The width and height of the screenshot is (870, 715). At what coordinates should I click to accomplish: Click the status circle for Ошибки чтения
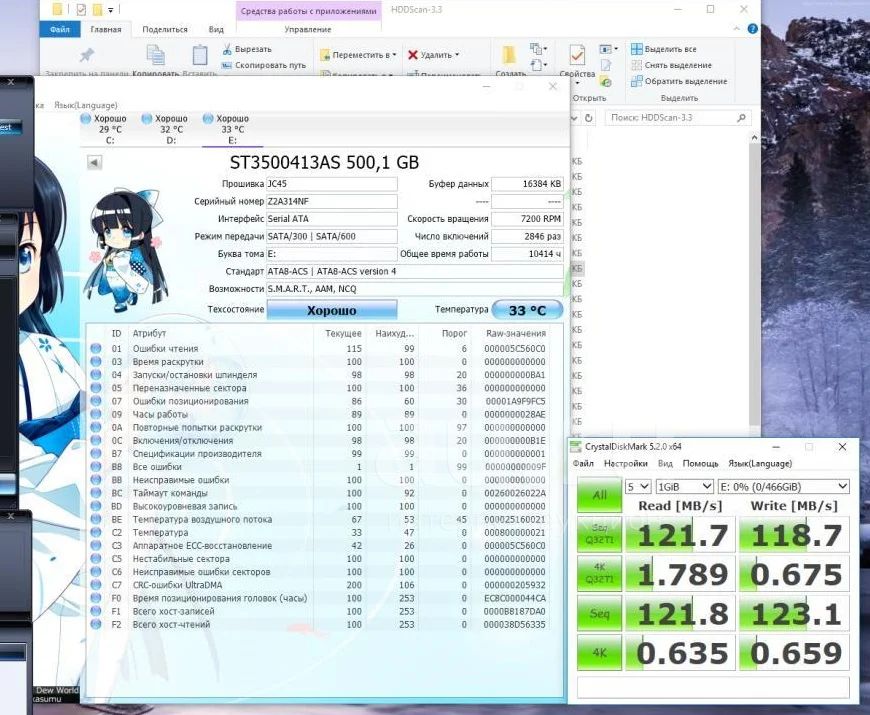(x=96, y=348)
